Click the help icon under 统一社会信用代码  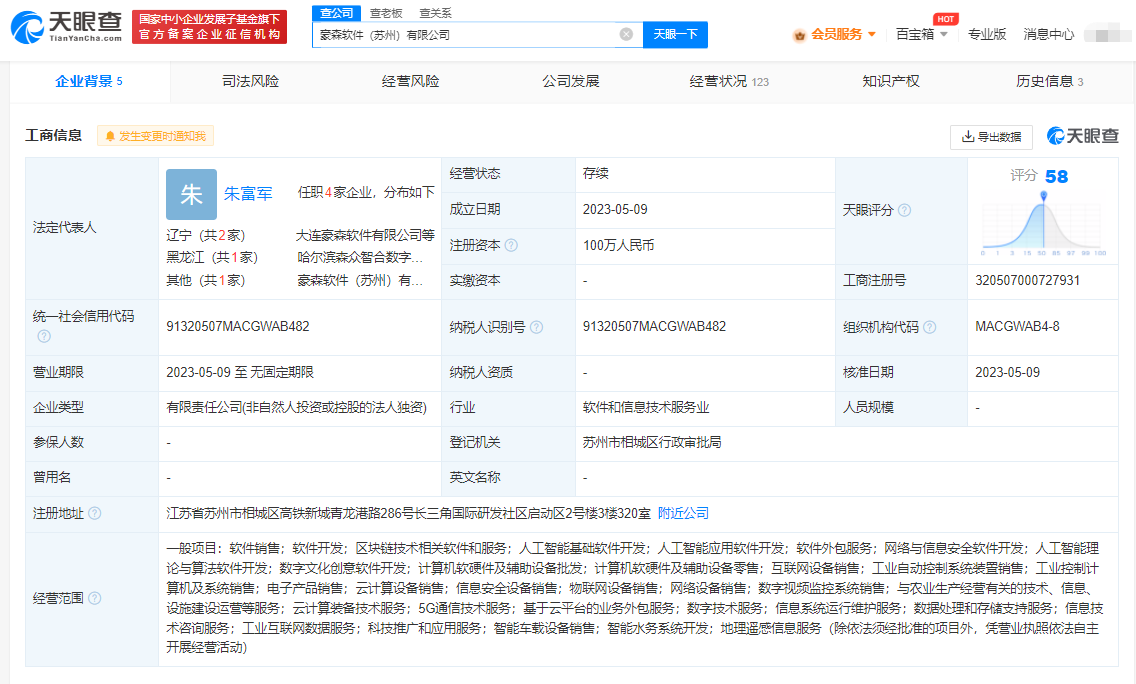pos(44,336)
